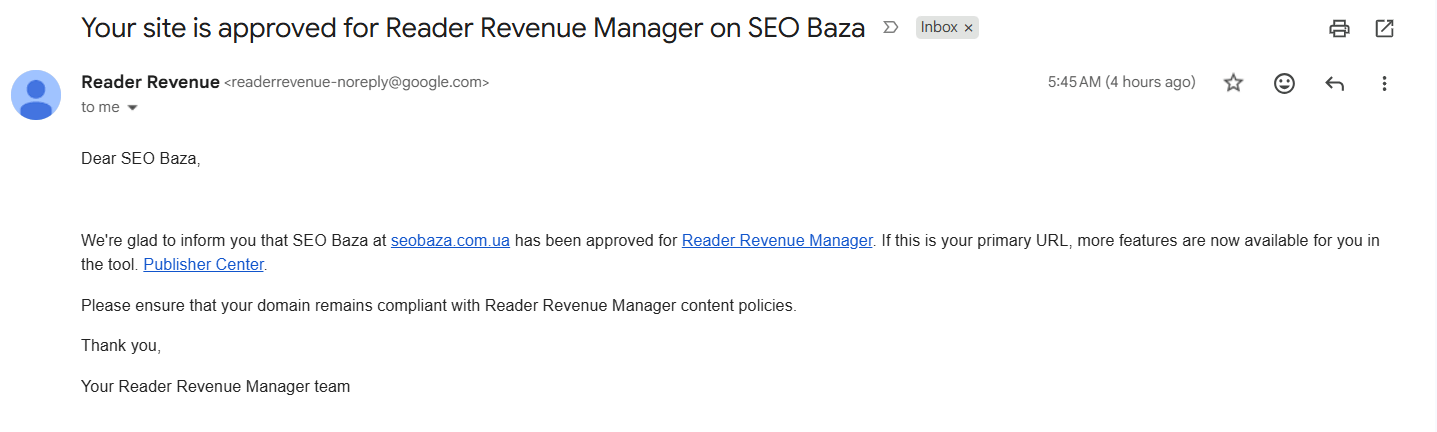
Task: Click the 'Thank you,' line
Action: click(121, 345)
